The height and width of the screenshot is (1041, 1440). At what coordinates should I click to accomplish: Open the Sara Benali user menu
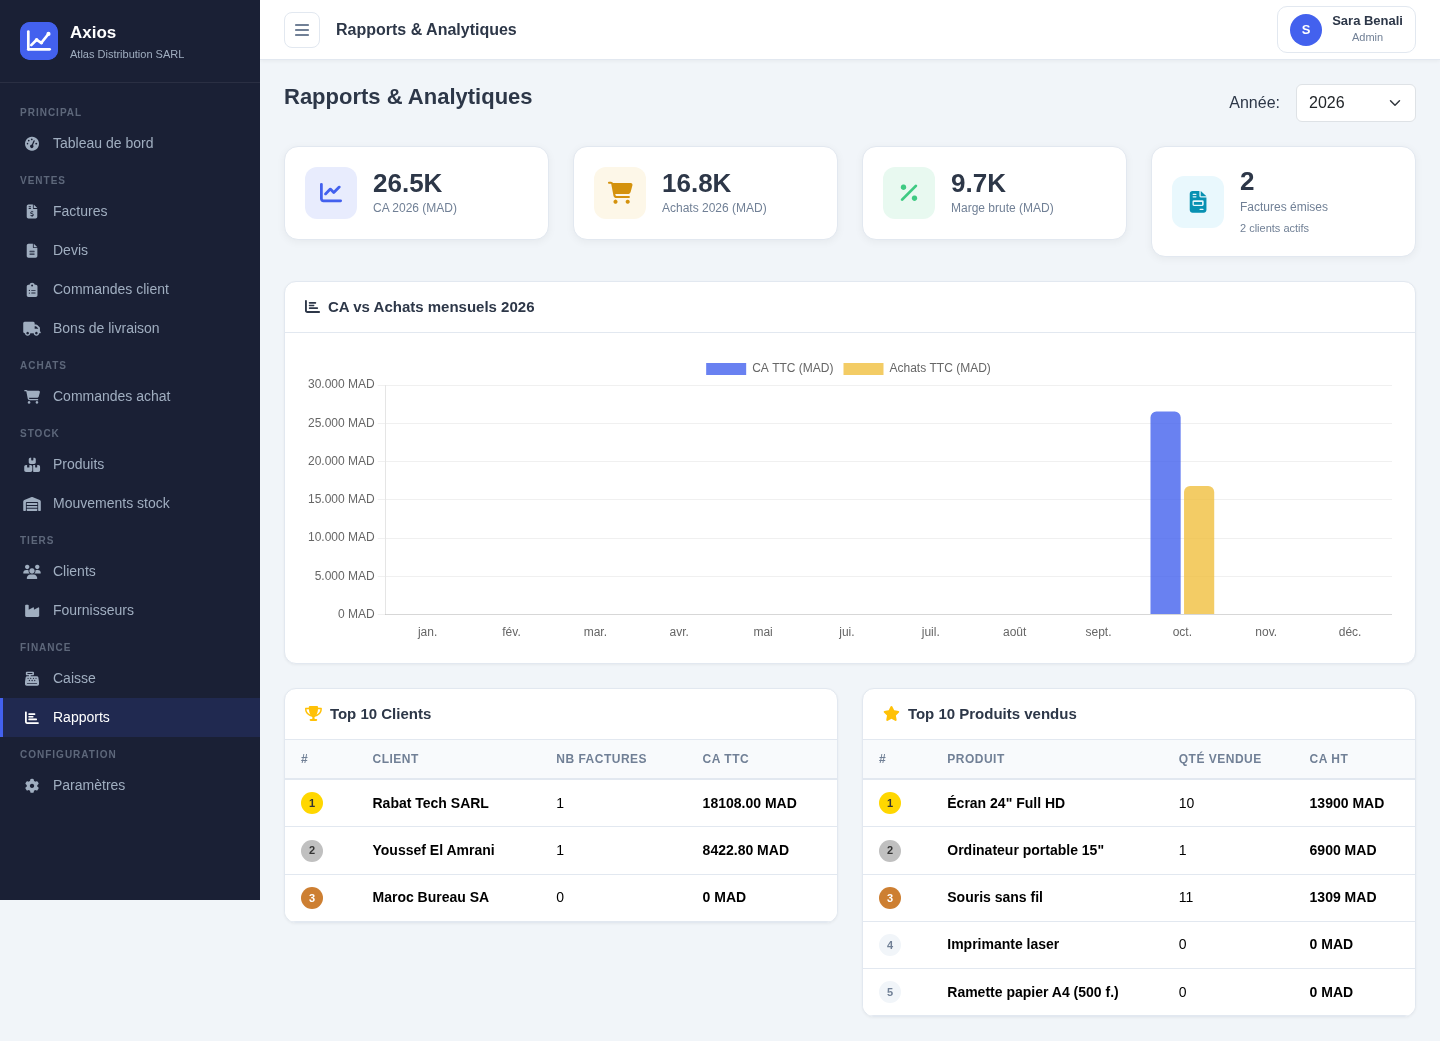(x=1346, y=30)
